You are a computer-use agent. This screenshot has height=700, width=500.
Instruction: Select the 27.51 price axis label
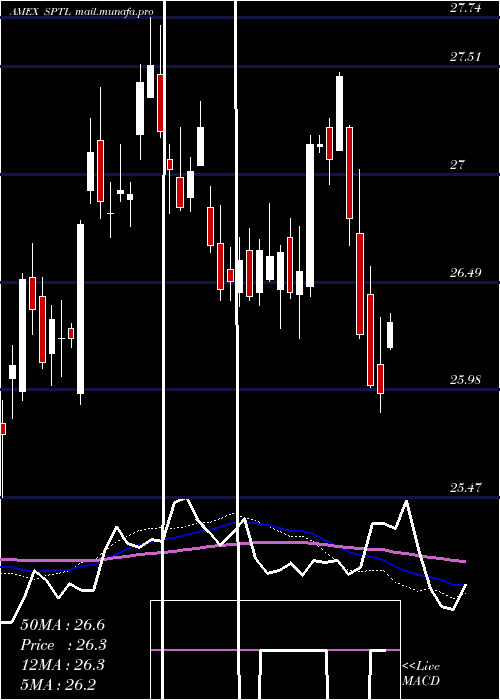pos(466,57)
